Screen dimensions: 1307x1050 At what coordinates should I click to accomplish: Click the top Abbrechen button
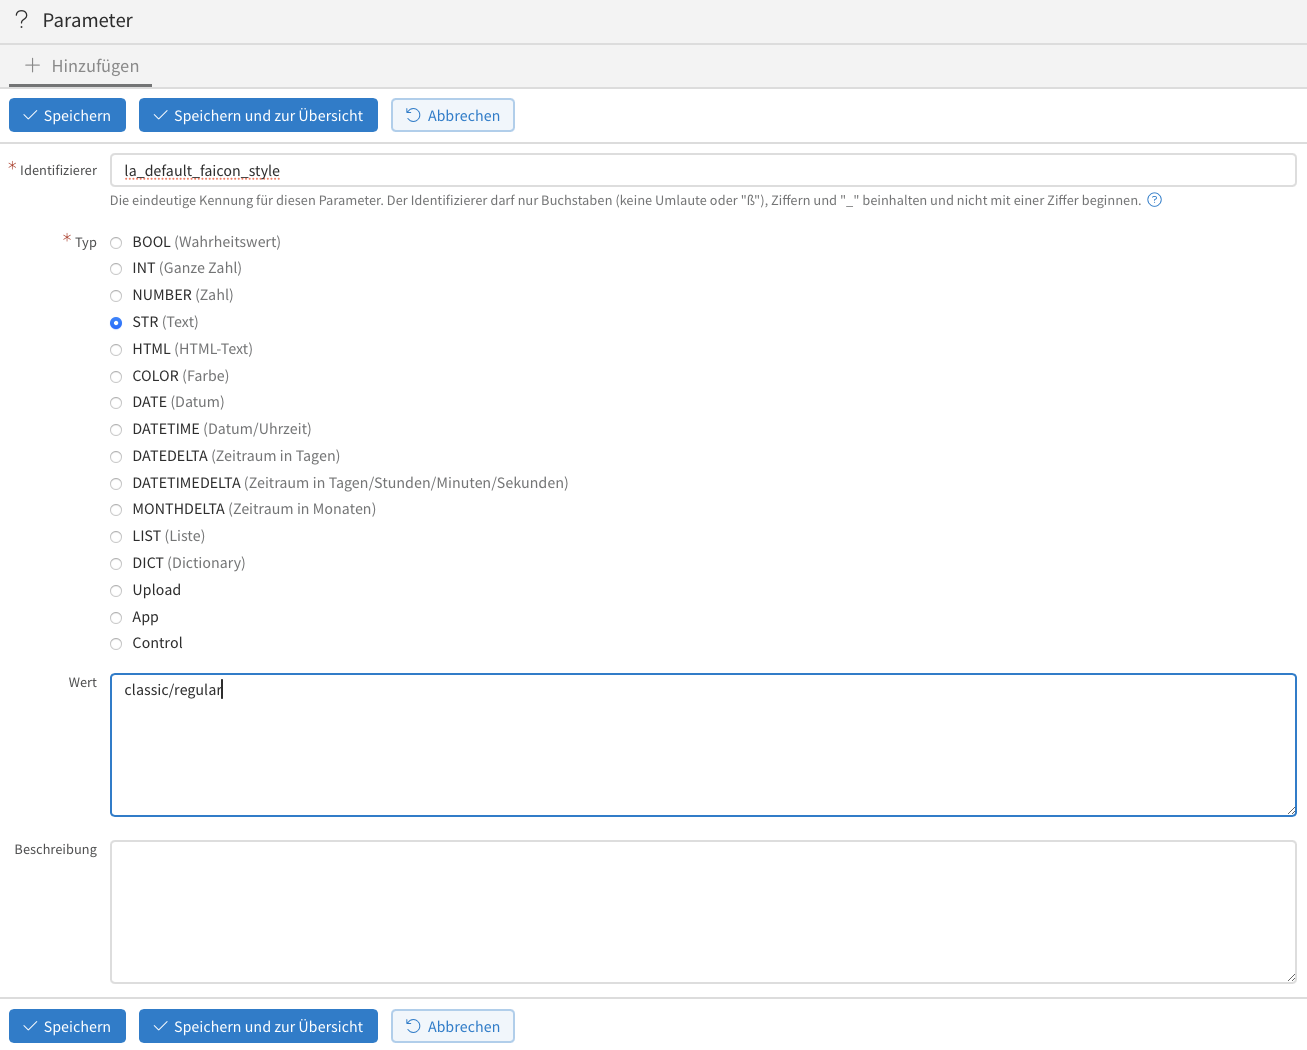coord(453,115)
